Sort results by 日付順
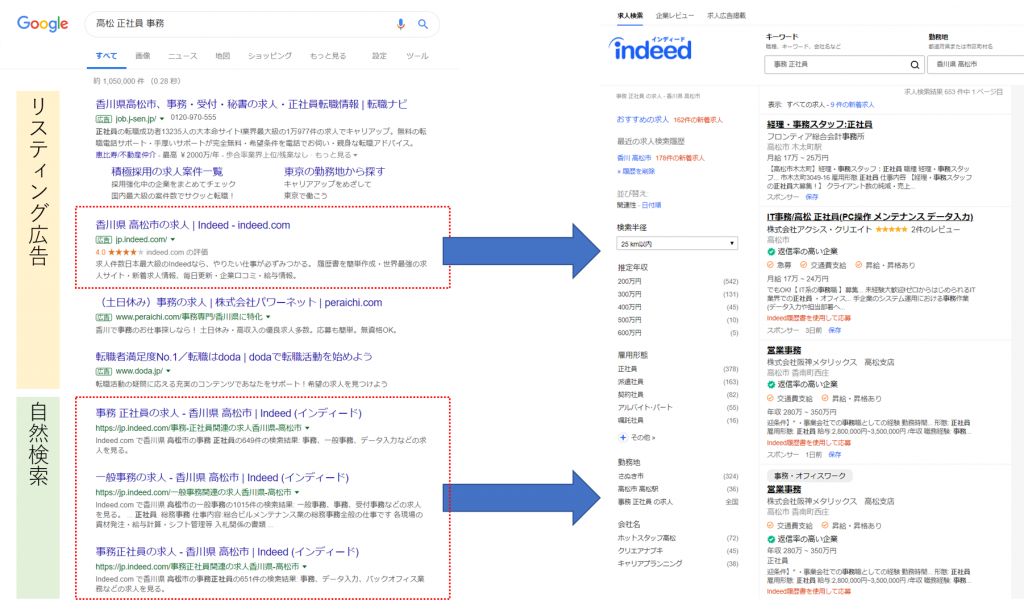Viewport: 1024px width, 609px height. coord(651,205)
